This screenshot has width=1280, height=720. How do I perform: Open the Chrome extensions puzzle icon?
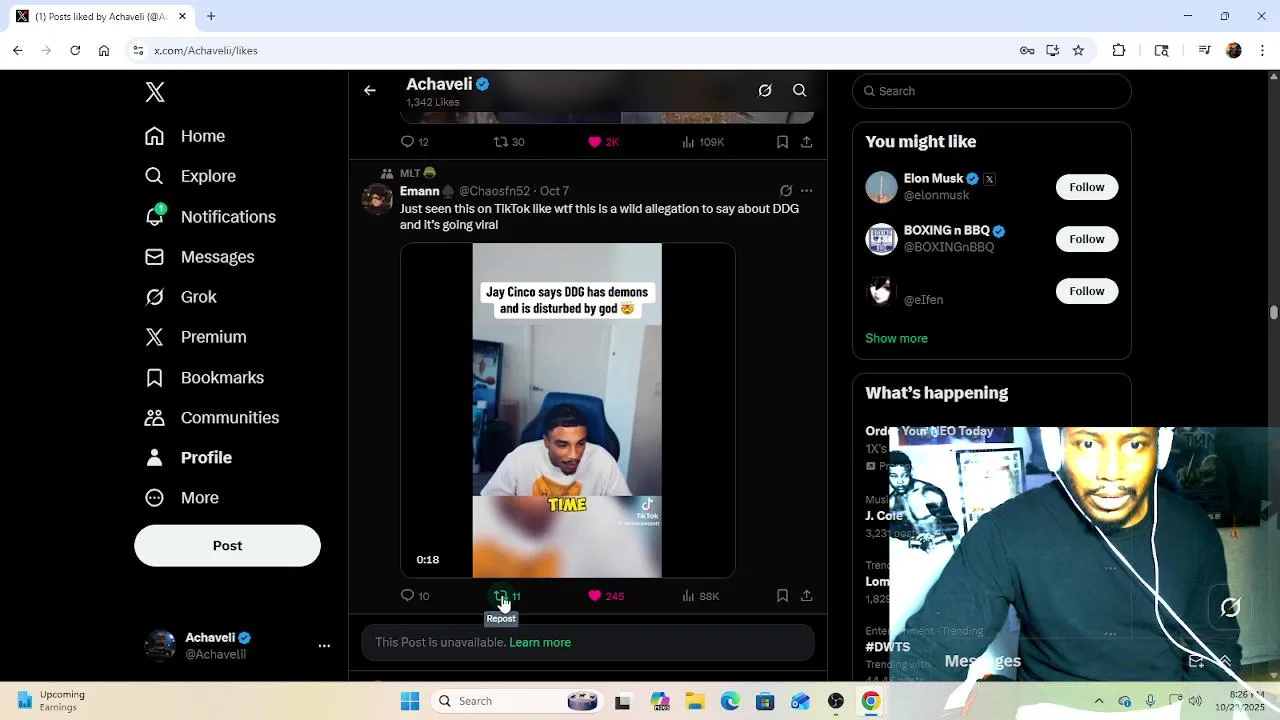point(1119,50)
